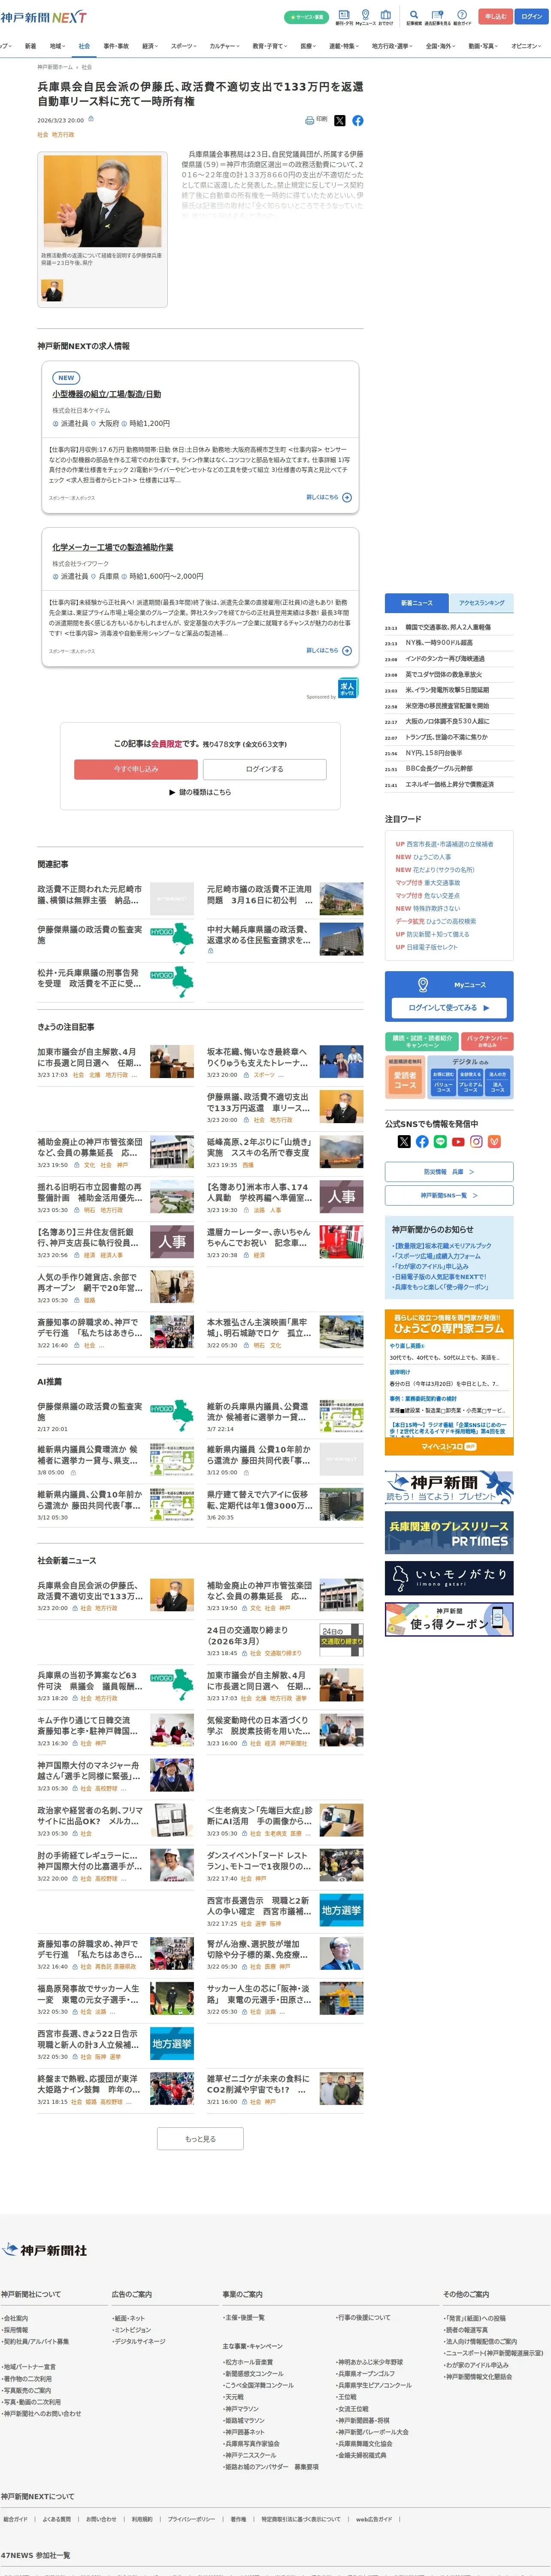The width and height of the screenshot is (551, 2576).
Task: Click the Kobe Shimbun NEXT logo
Action: tap(43, 17)
